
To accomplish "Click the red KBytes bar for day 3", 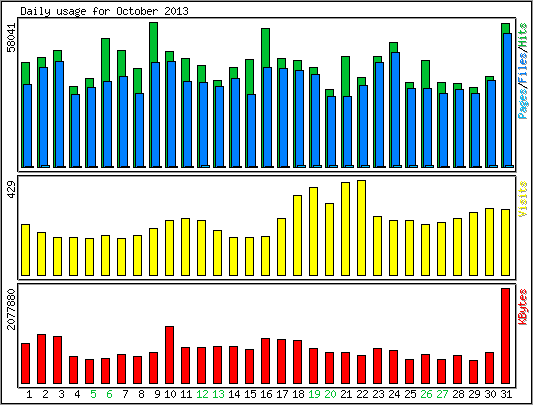I will pos(57,360).
